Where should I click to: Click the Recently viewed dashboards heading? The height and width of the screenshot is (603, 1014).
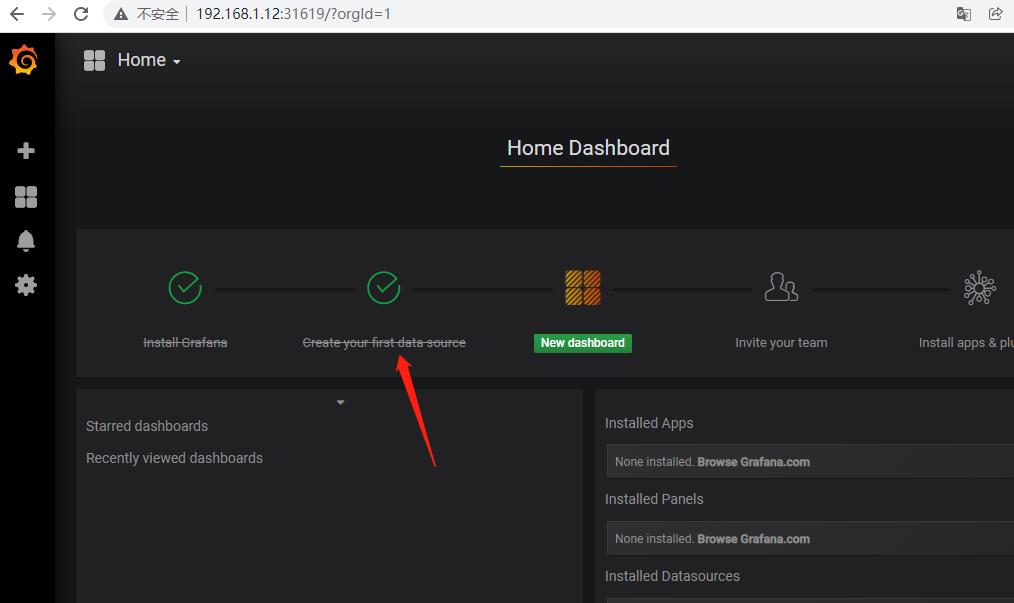[x=175, y=458]
